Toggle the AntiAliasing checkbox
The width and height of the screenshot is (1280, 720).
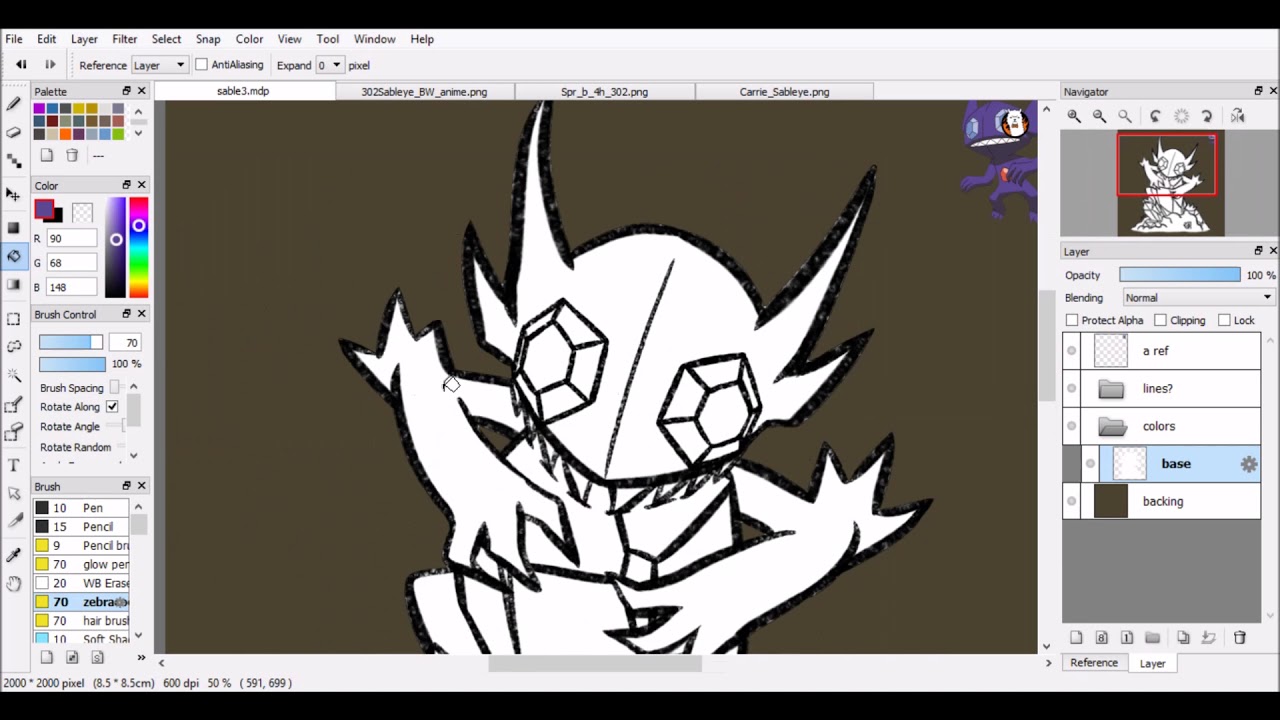click(x=201, y=64)
